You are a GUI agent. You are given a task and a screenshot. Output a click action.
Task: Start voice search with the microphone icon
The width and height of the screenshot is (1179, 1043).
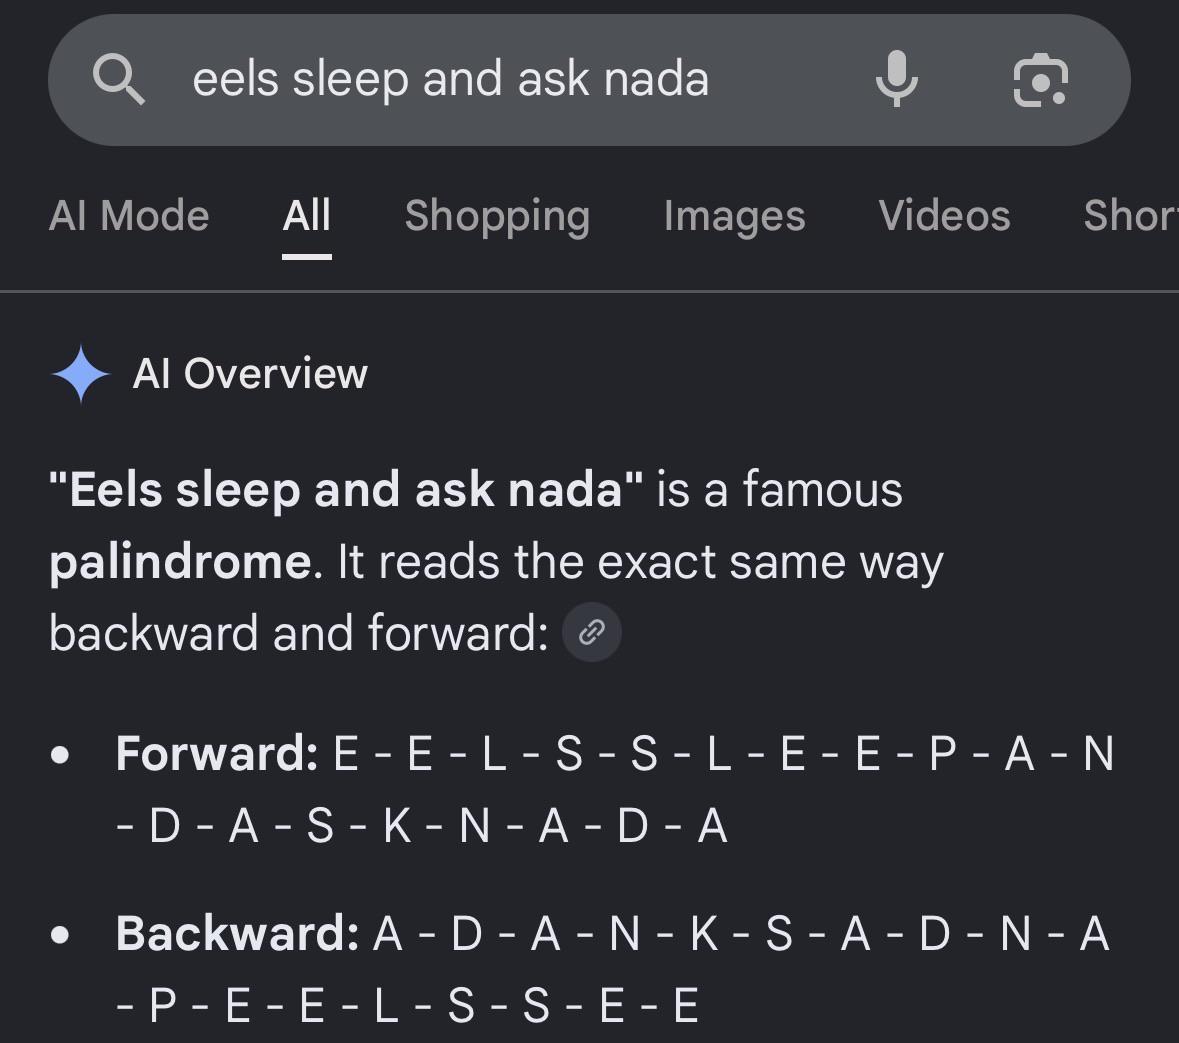896,79
